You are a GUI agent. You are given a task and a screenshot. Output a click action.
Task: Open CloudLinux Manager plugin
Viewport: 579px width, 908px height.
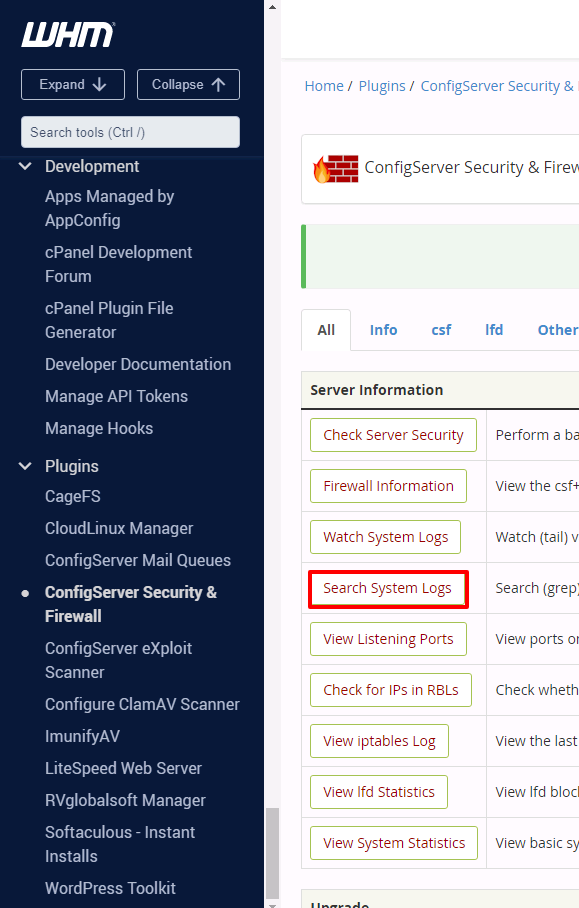119,528
